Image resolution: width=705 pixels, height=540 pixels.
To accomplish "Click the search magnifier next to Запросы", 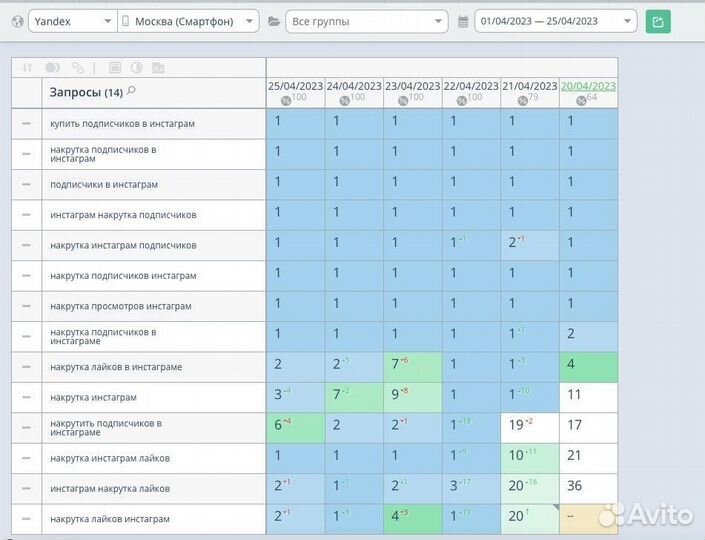I will click(131, 91).
